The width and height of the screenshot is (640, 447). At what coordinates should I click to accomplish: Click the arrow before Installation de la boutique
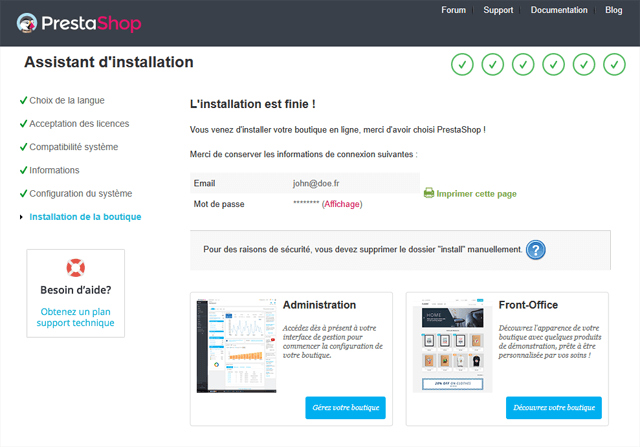coord(21,217)
